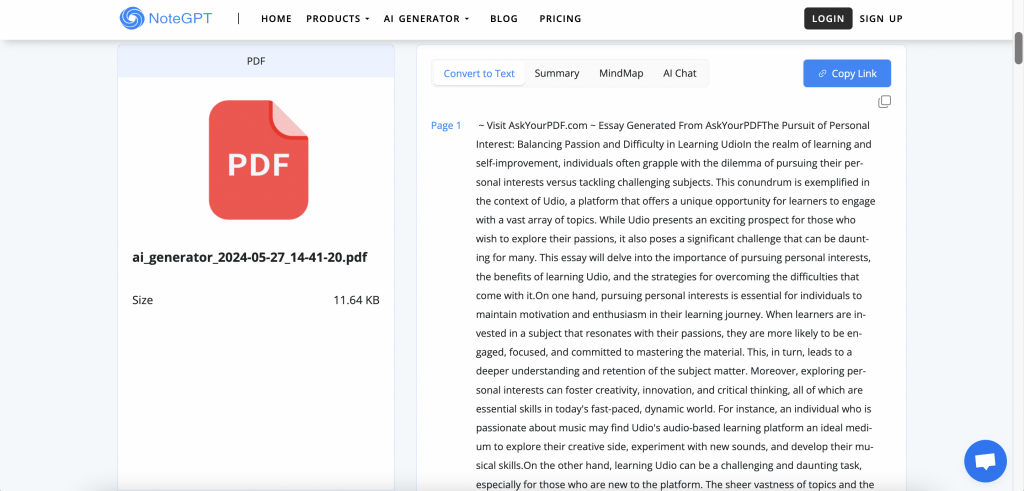
Task: Click the copy text icon above Page 1
Action: point(884,102)
